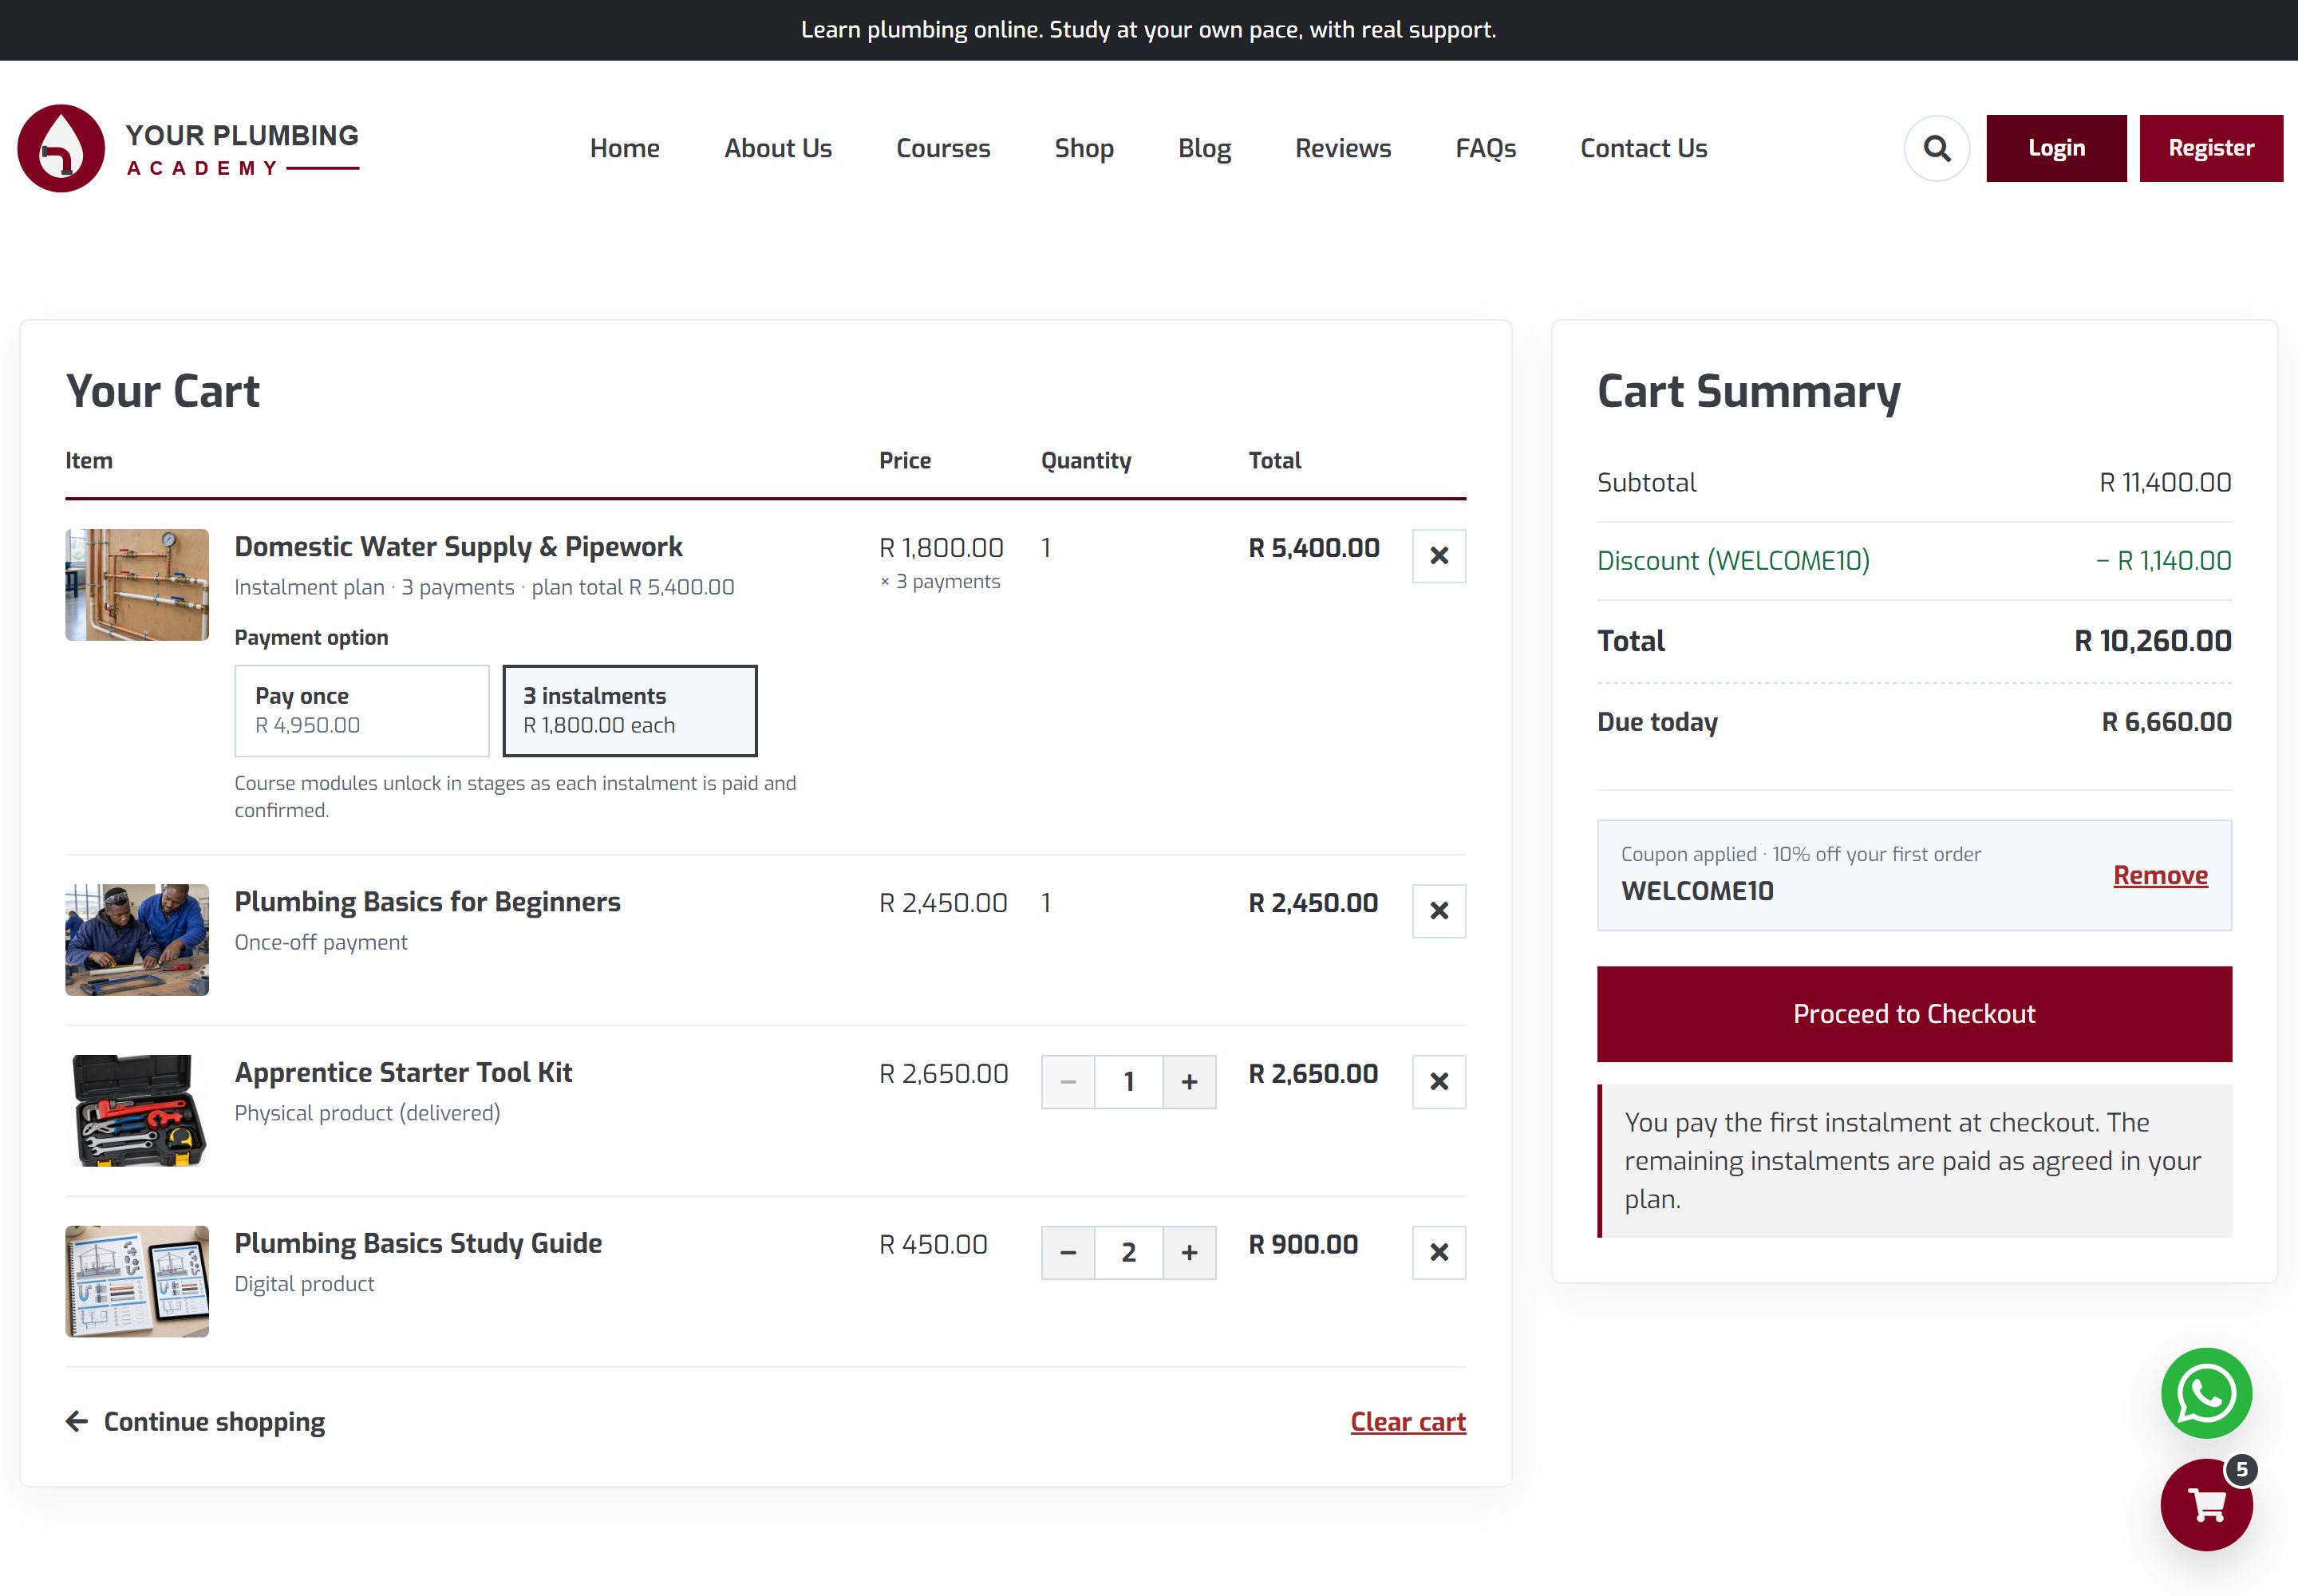
Task: Remove Plumbing Basics for Beginners from cart
Action: [1439, 911]
